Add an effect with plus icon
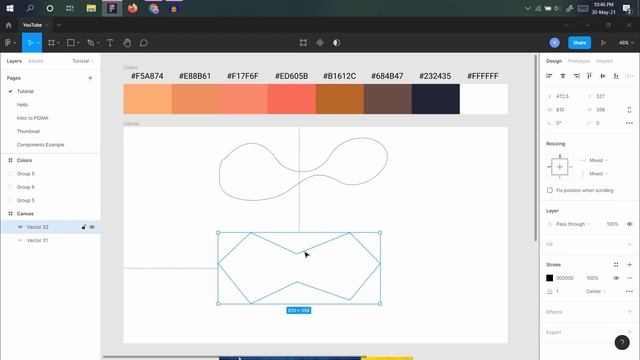Viewport: 640px width, 360px height. 629,312
